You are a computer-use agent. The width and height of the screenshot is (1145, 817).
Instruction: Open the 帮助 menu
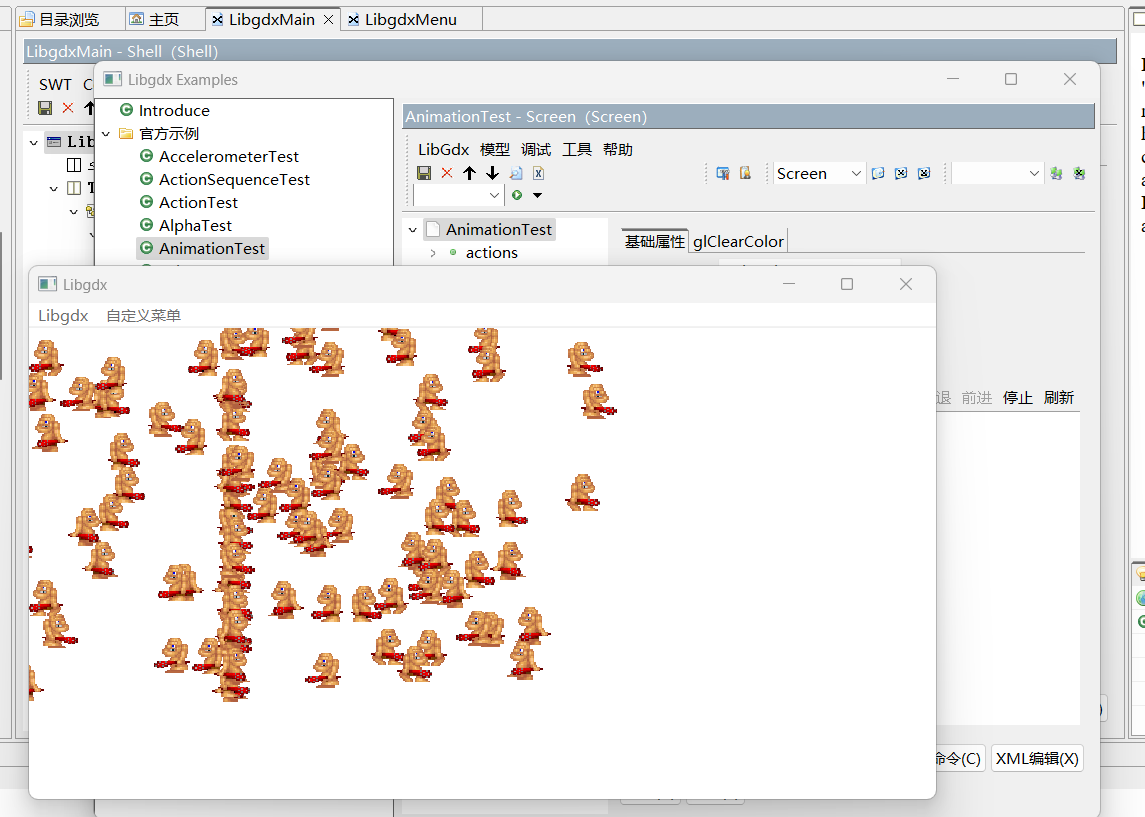tap(618, 150)
